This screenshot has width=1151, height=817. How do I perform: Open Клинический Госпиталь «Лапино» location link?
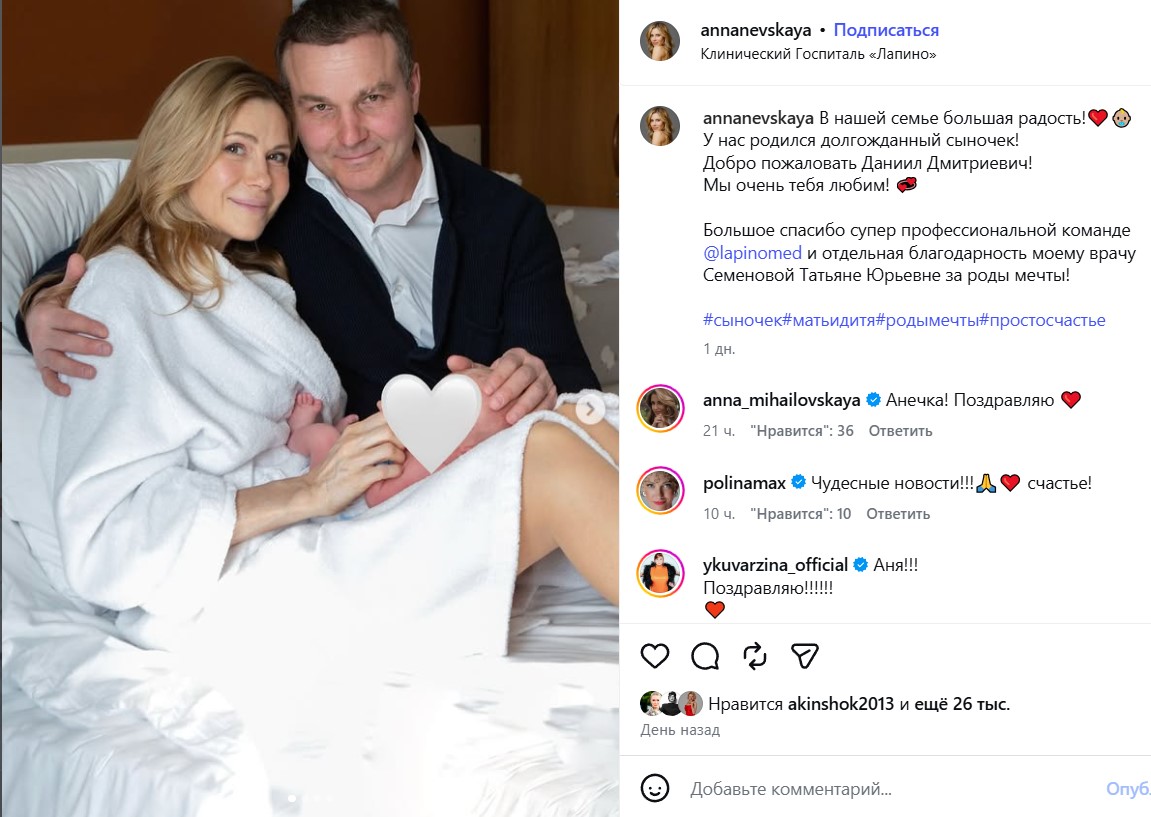(x=819, y=54)
